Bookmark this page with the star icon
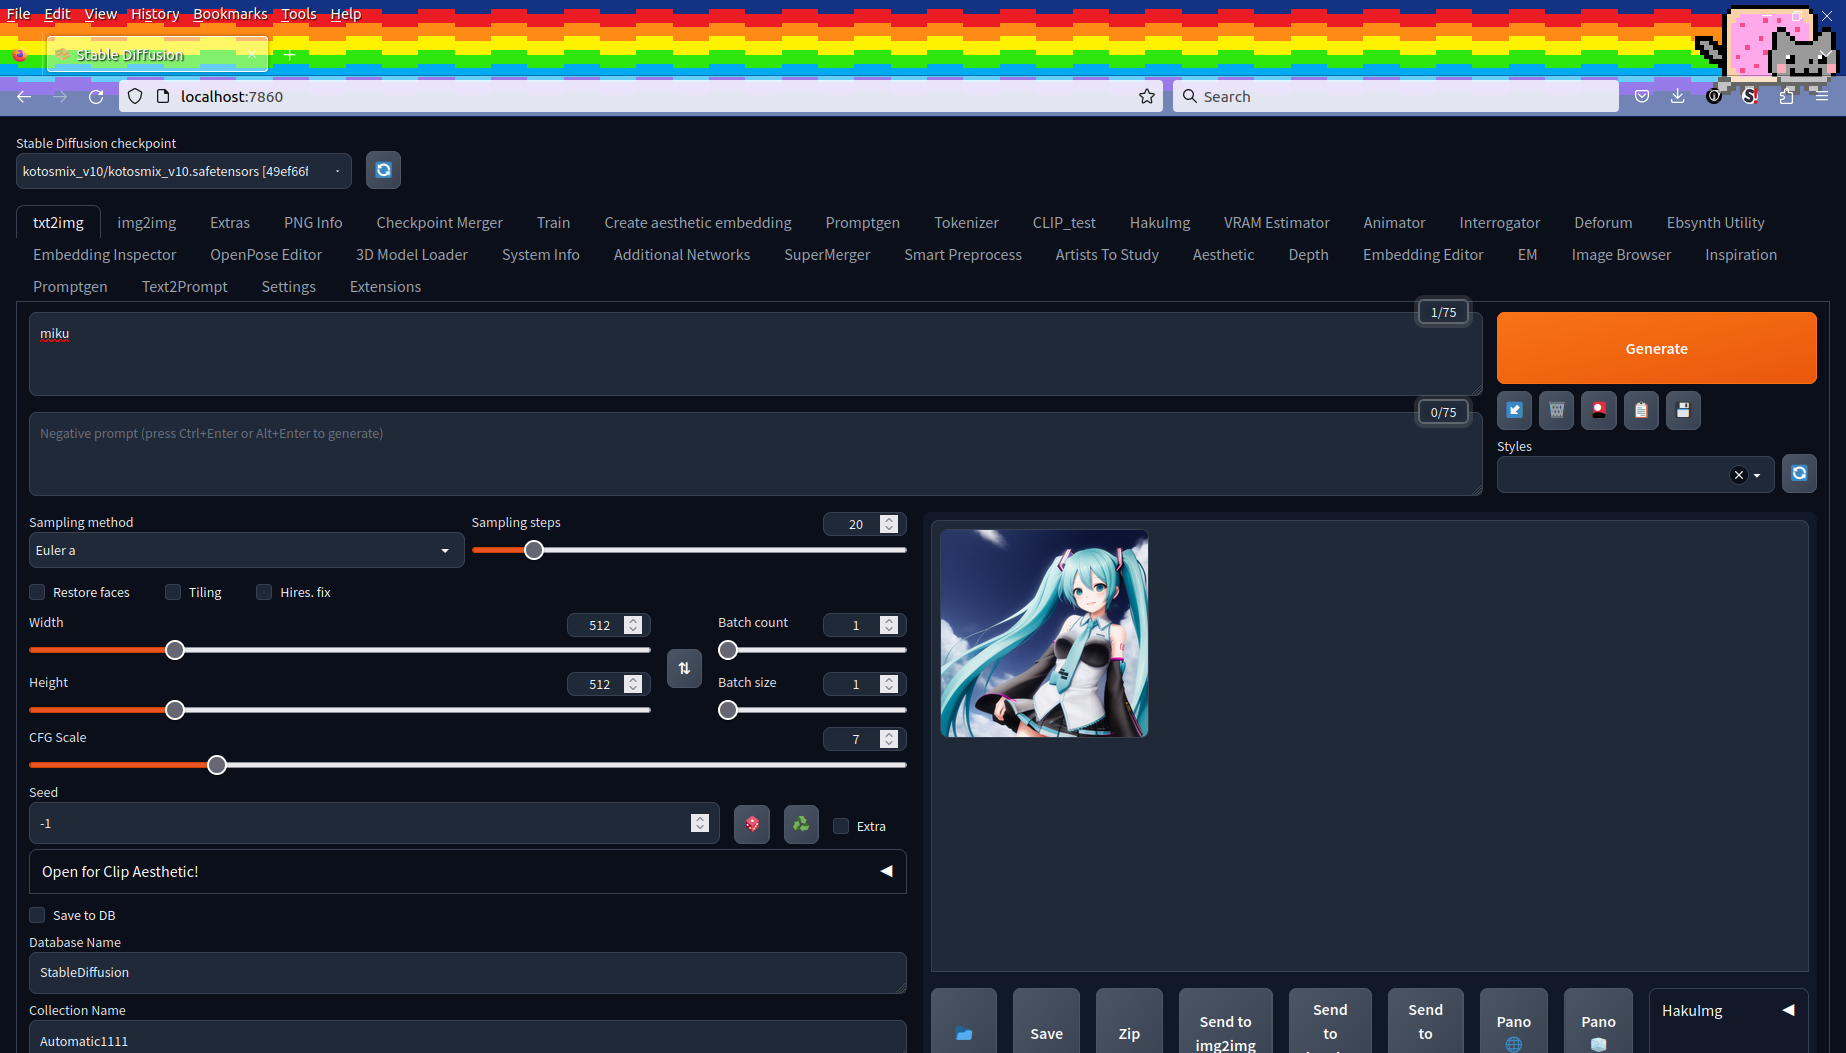Viewport: 1846px width, 1053px height. (1147, 96)
